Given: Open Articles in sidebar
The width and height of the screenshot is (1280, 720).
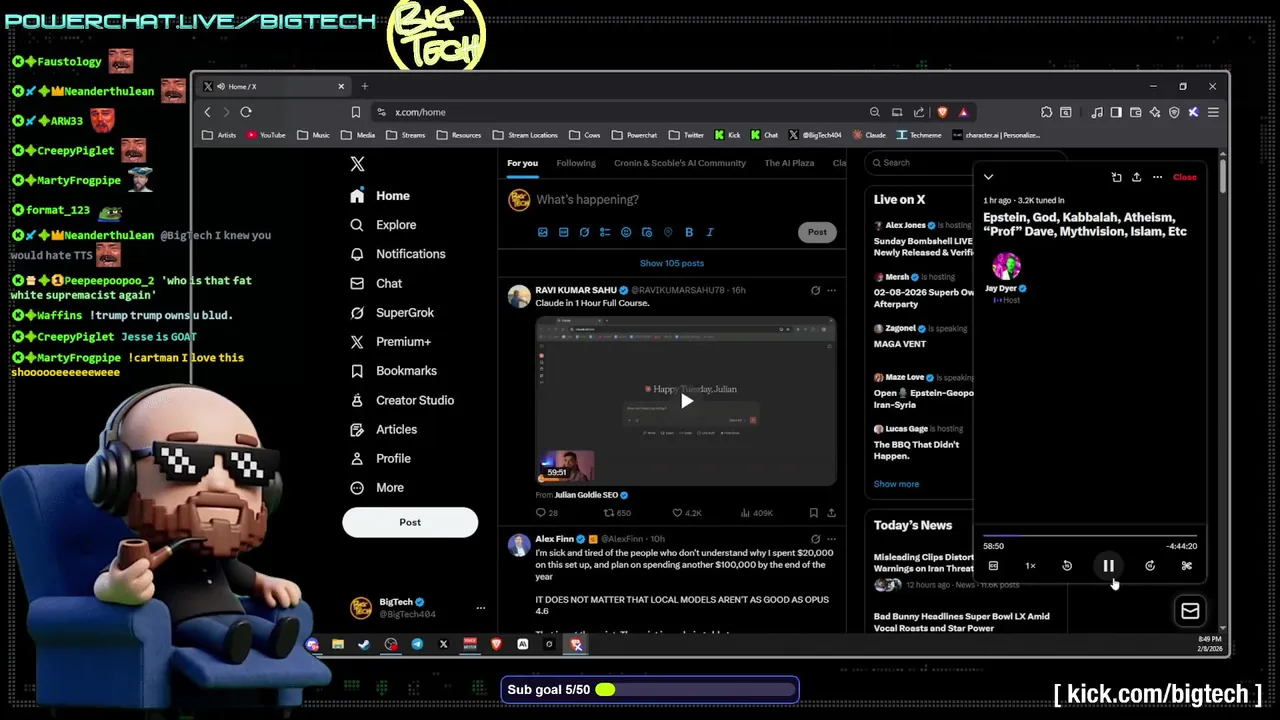Looking at the screenshot, I should (383, 429).
